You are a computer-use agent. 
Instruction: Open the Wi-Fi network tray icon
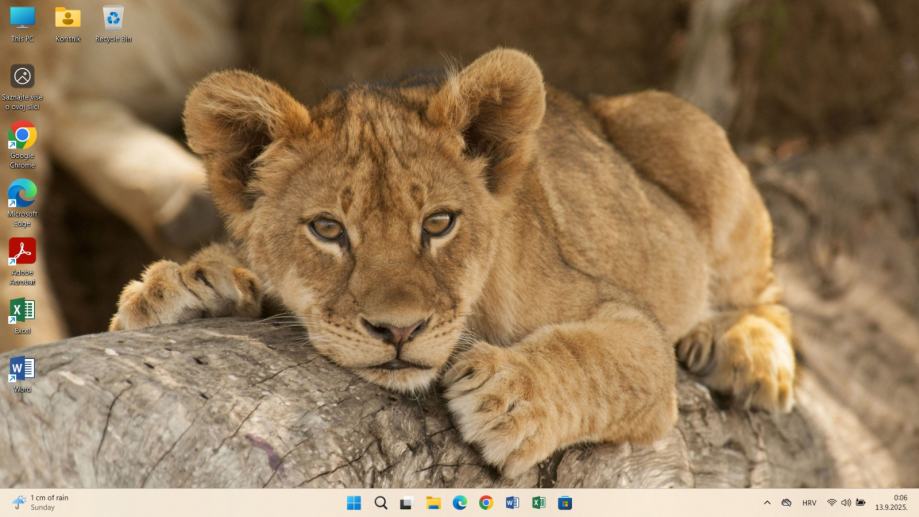click(832, 503)
